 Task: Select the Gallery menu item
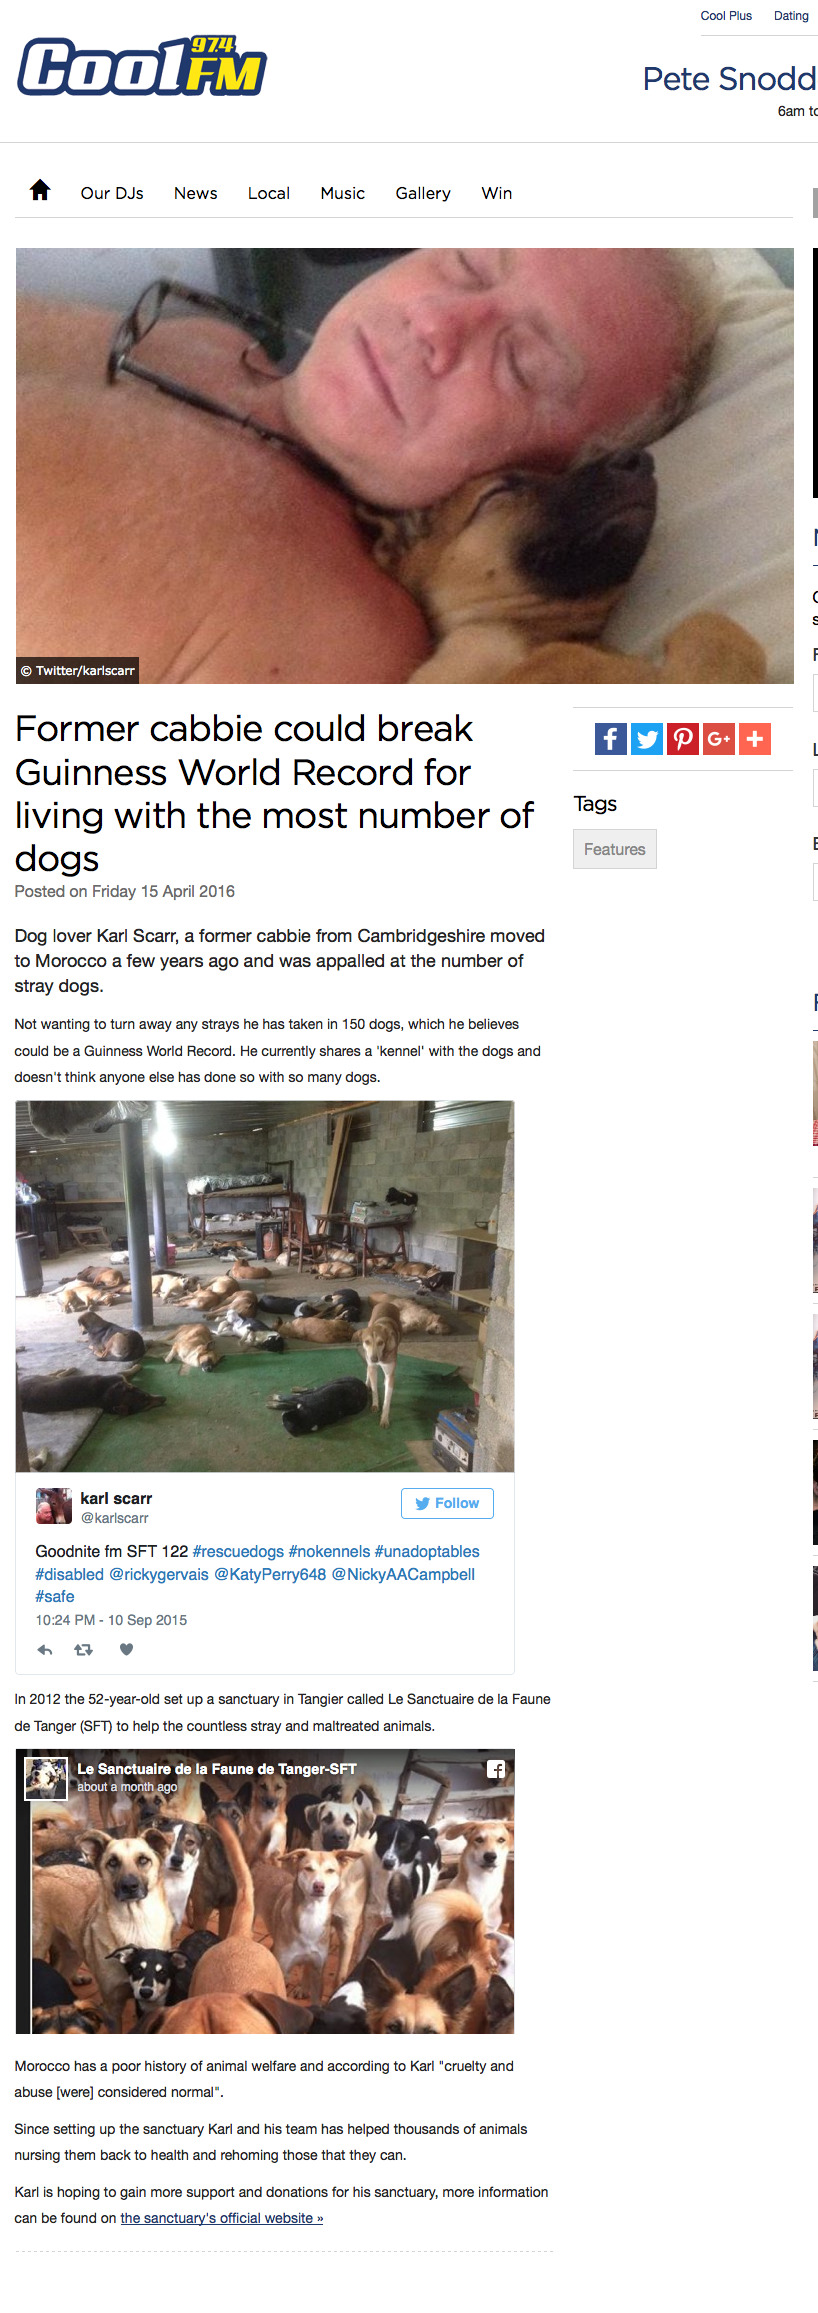(x=423, y=193)
